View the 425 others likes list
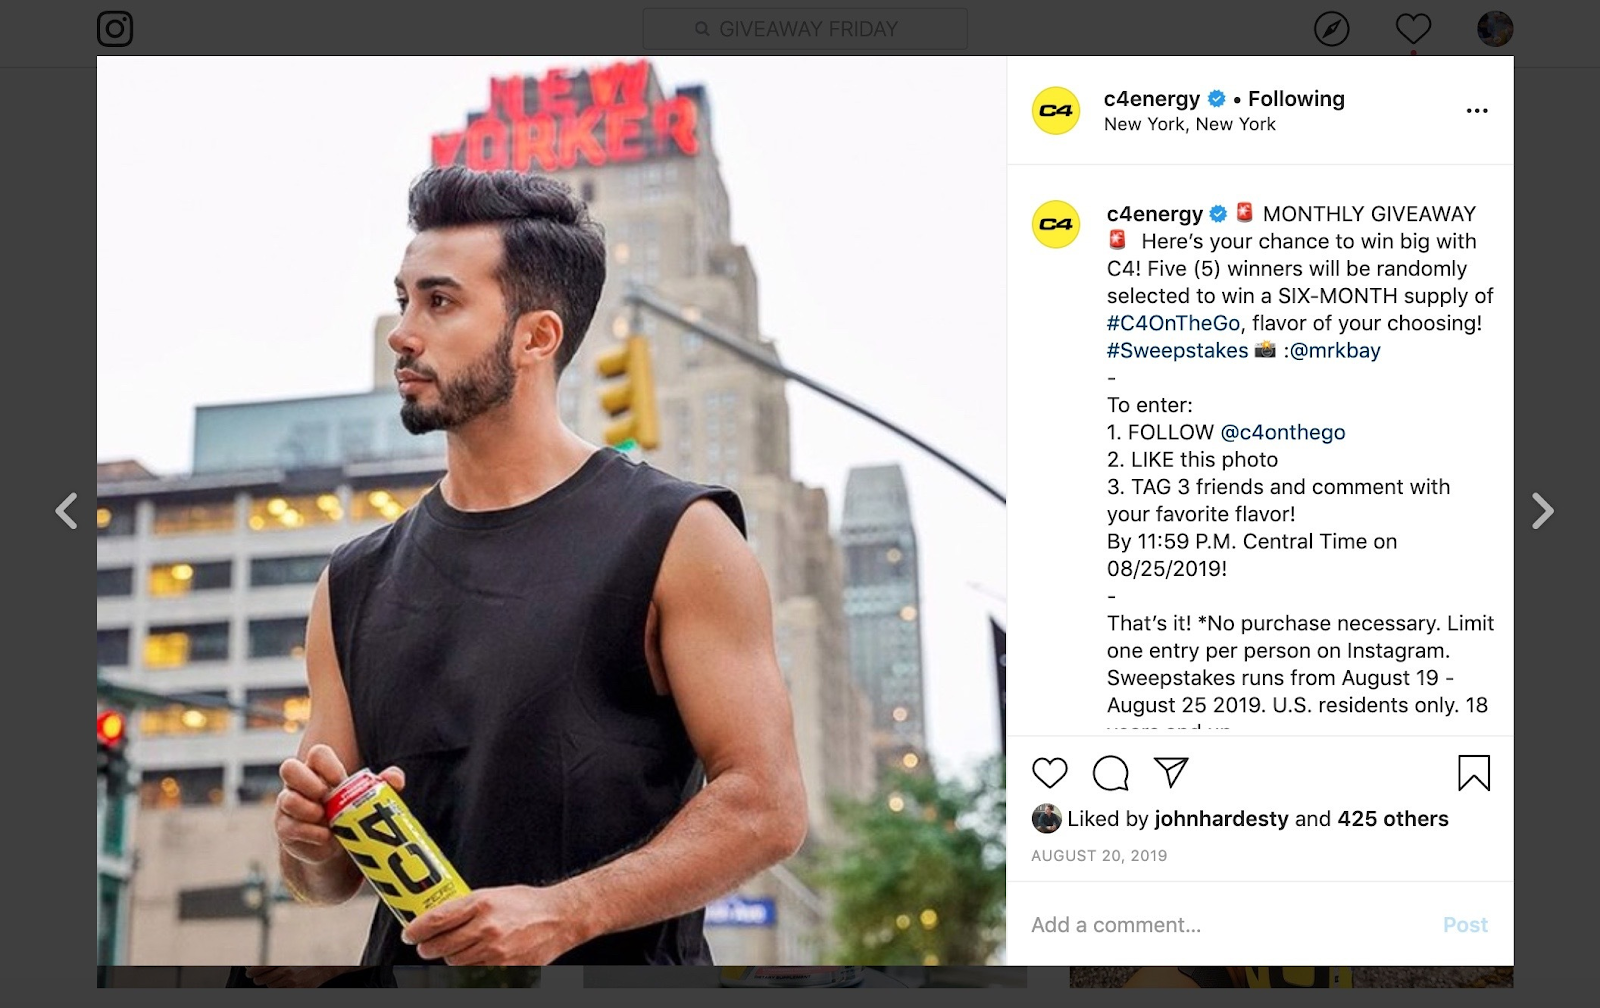Screen dimensions: 1600x1008 (1393, 819)
